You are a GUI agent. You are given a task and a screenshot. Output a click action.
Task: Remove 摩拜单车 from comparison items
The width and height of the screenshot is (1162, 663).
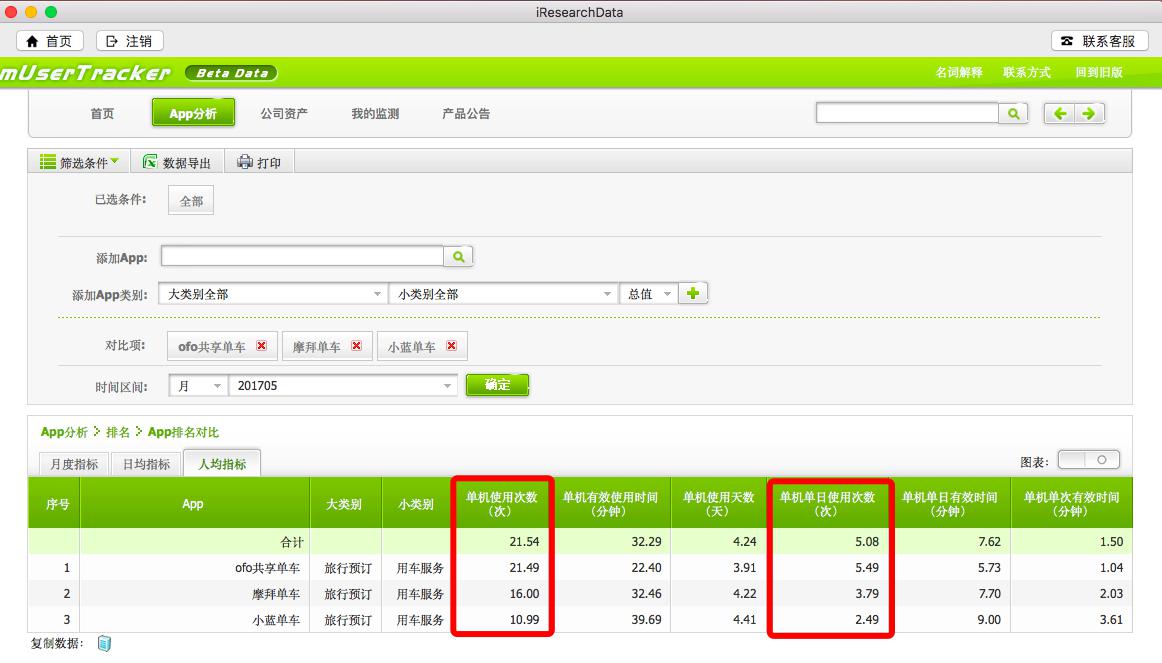tap(356, 346)
